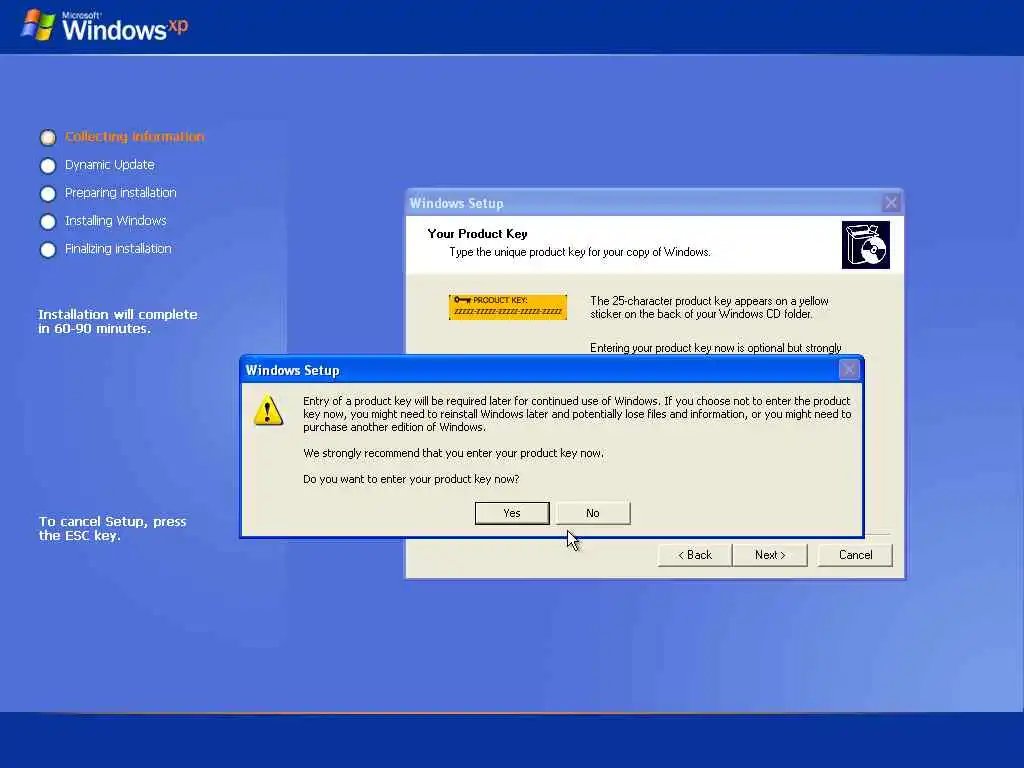Close the product key warning dialog
1024x768 pixels.
pos(849,370)
